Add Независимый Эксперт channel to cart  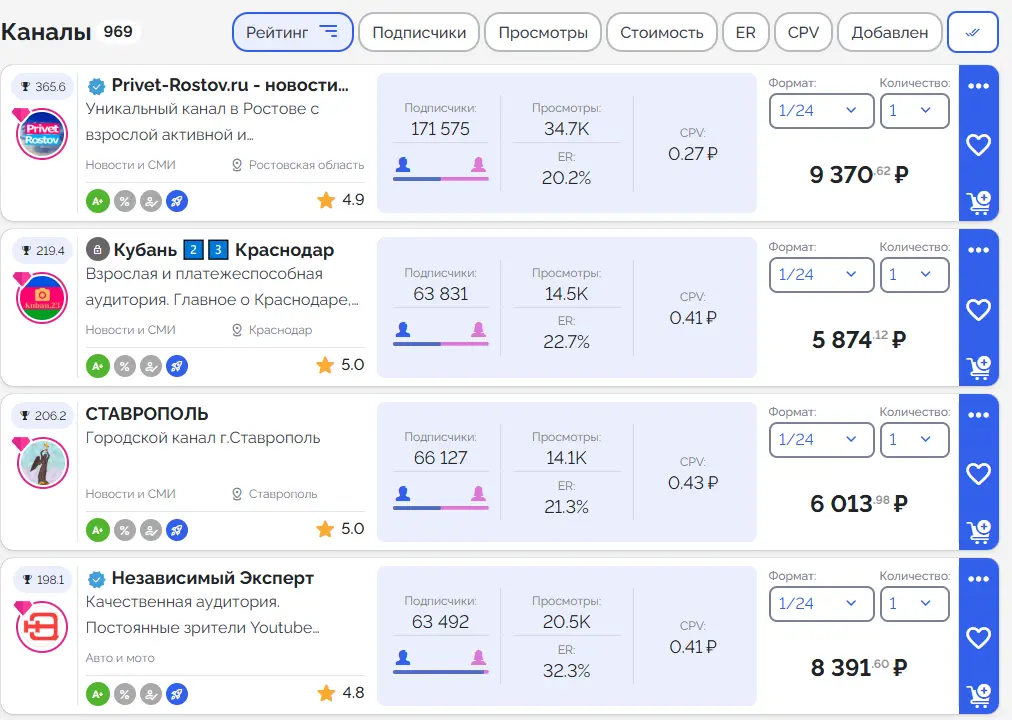point(978,692)
